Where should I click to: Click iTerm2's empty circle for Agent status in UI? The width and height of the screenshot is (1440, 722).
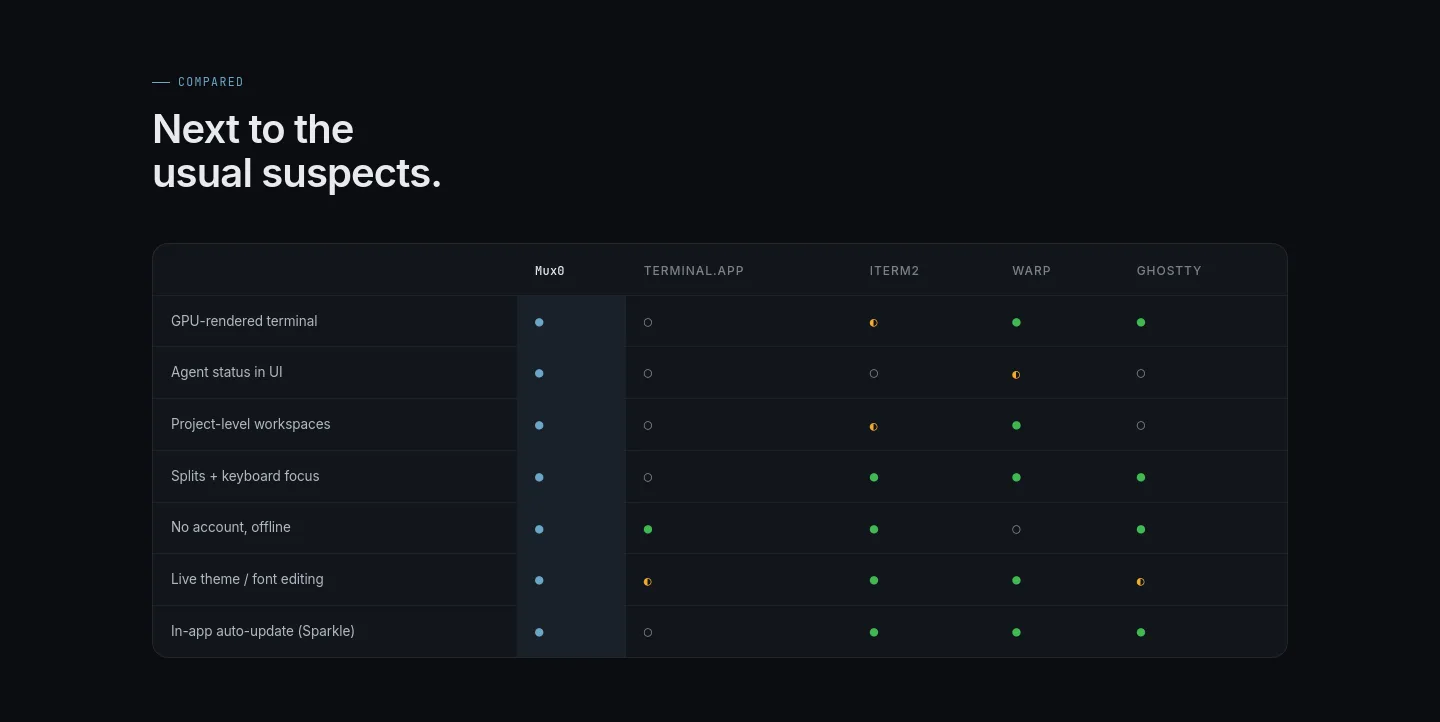tap(874, 373)
